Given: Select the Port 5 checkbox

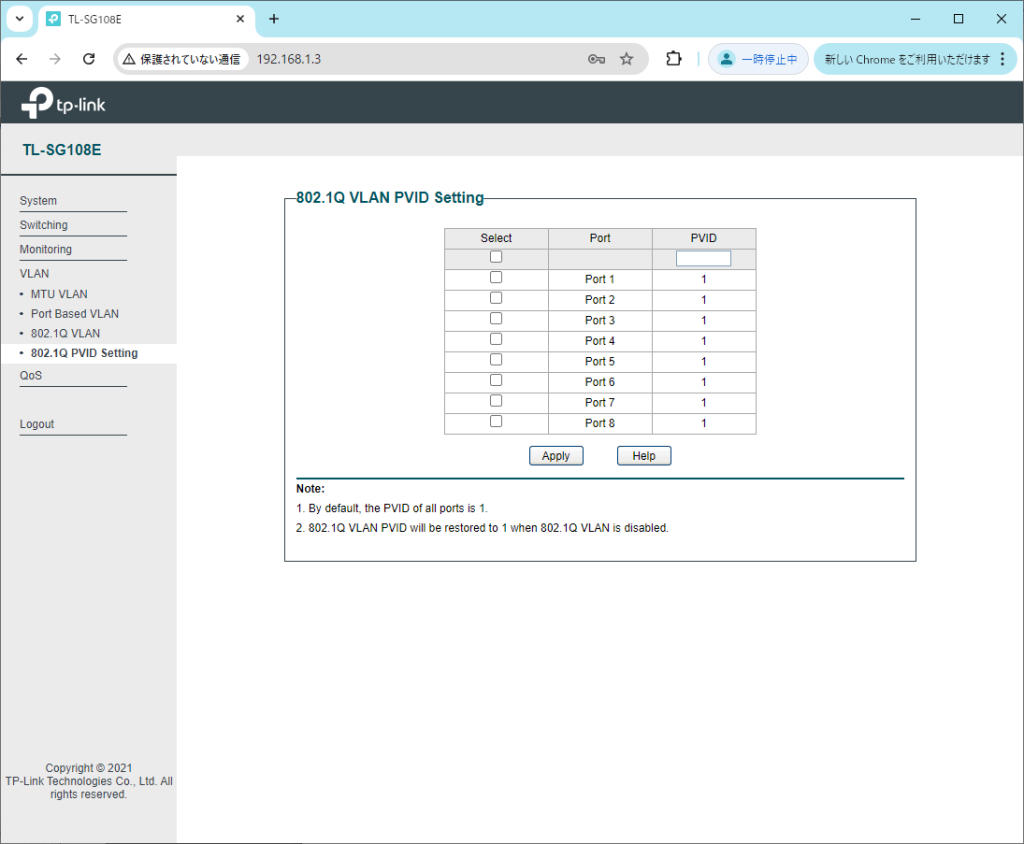Looking at the screenshot, I should click(496, 360).
